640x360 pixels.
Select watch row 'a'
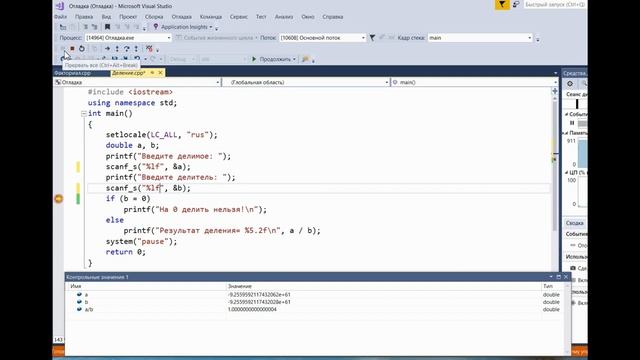click(x=314, y=294)
